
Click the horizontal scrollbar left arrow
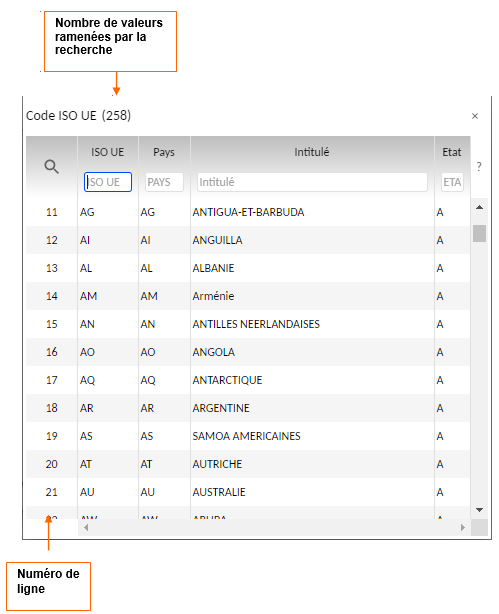pos(86,527)
